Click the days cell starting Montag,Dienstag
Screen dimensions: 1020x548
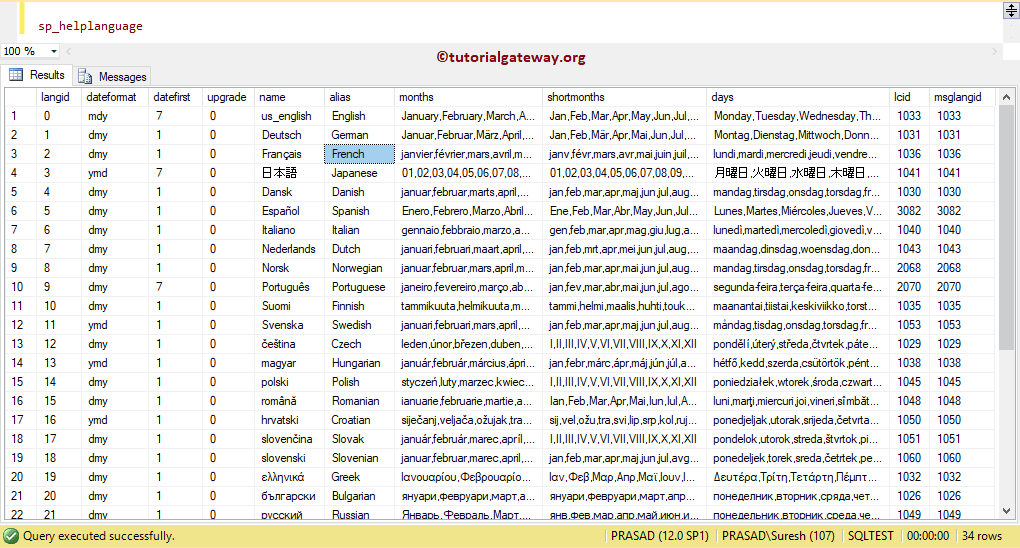point(797,135)
